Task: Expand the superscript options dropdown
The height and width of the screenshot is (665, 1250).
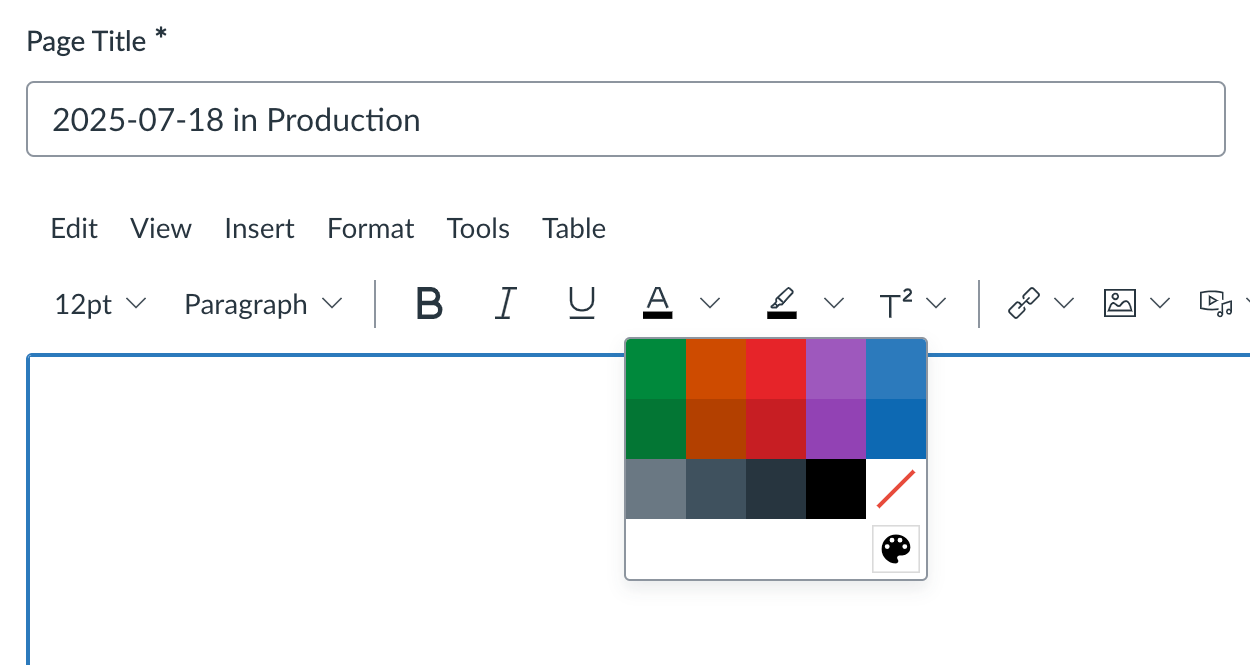Action: [x=937, y=303]
